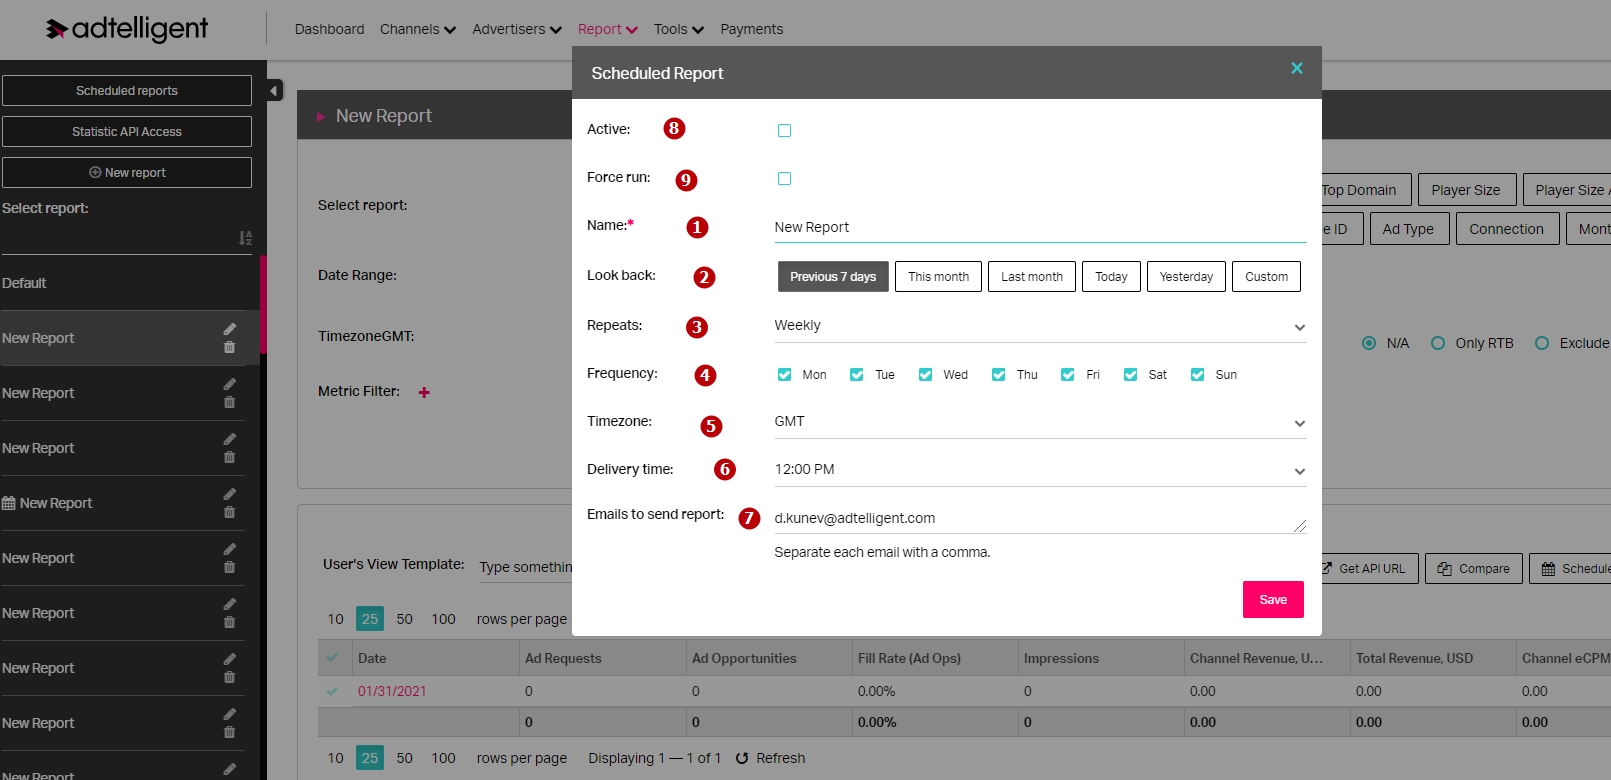Select This month look back
This screenshot has height=780, width=1611.
click(938, 277)
